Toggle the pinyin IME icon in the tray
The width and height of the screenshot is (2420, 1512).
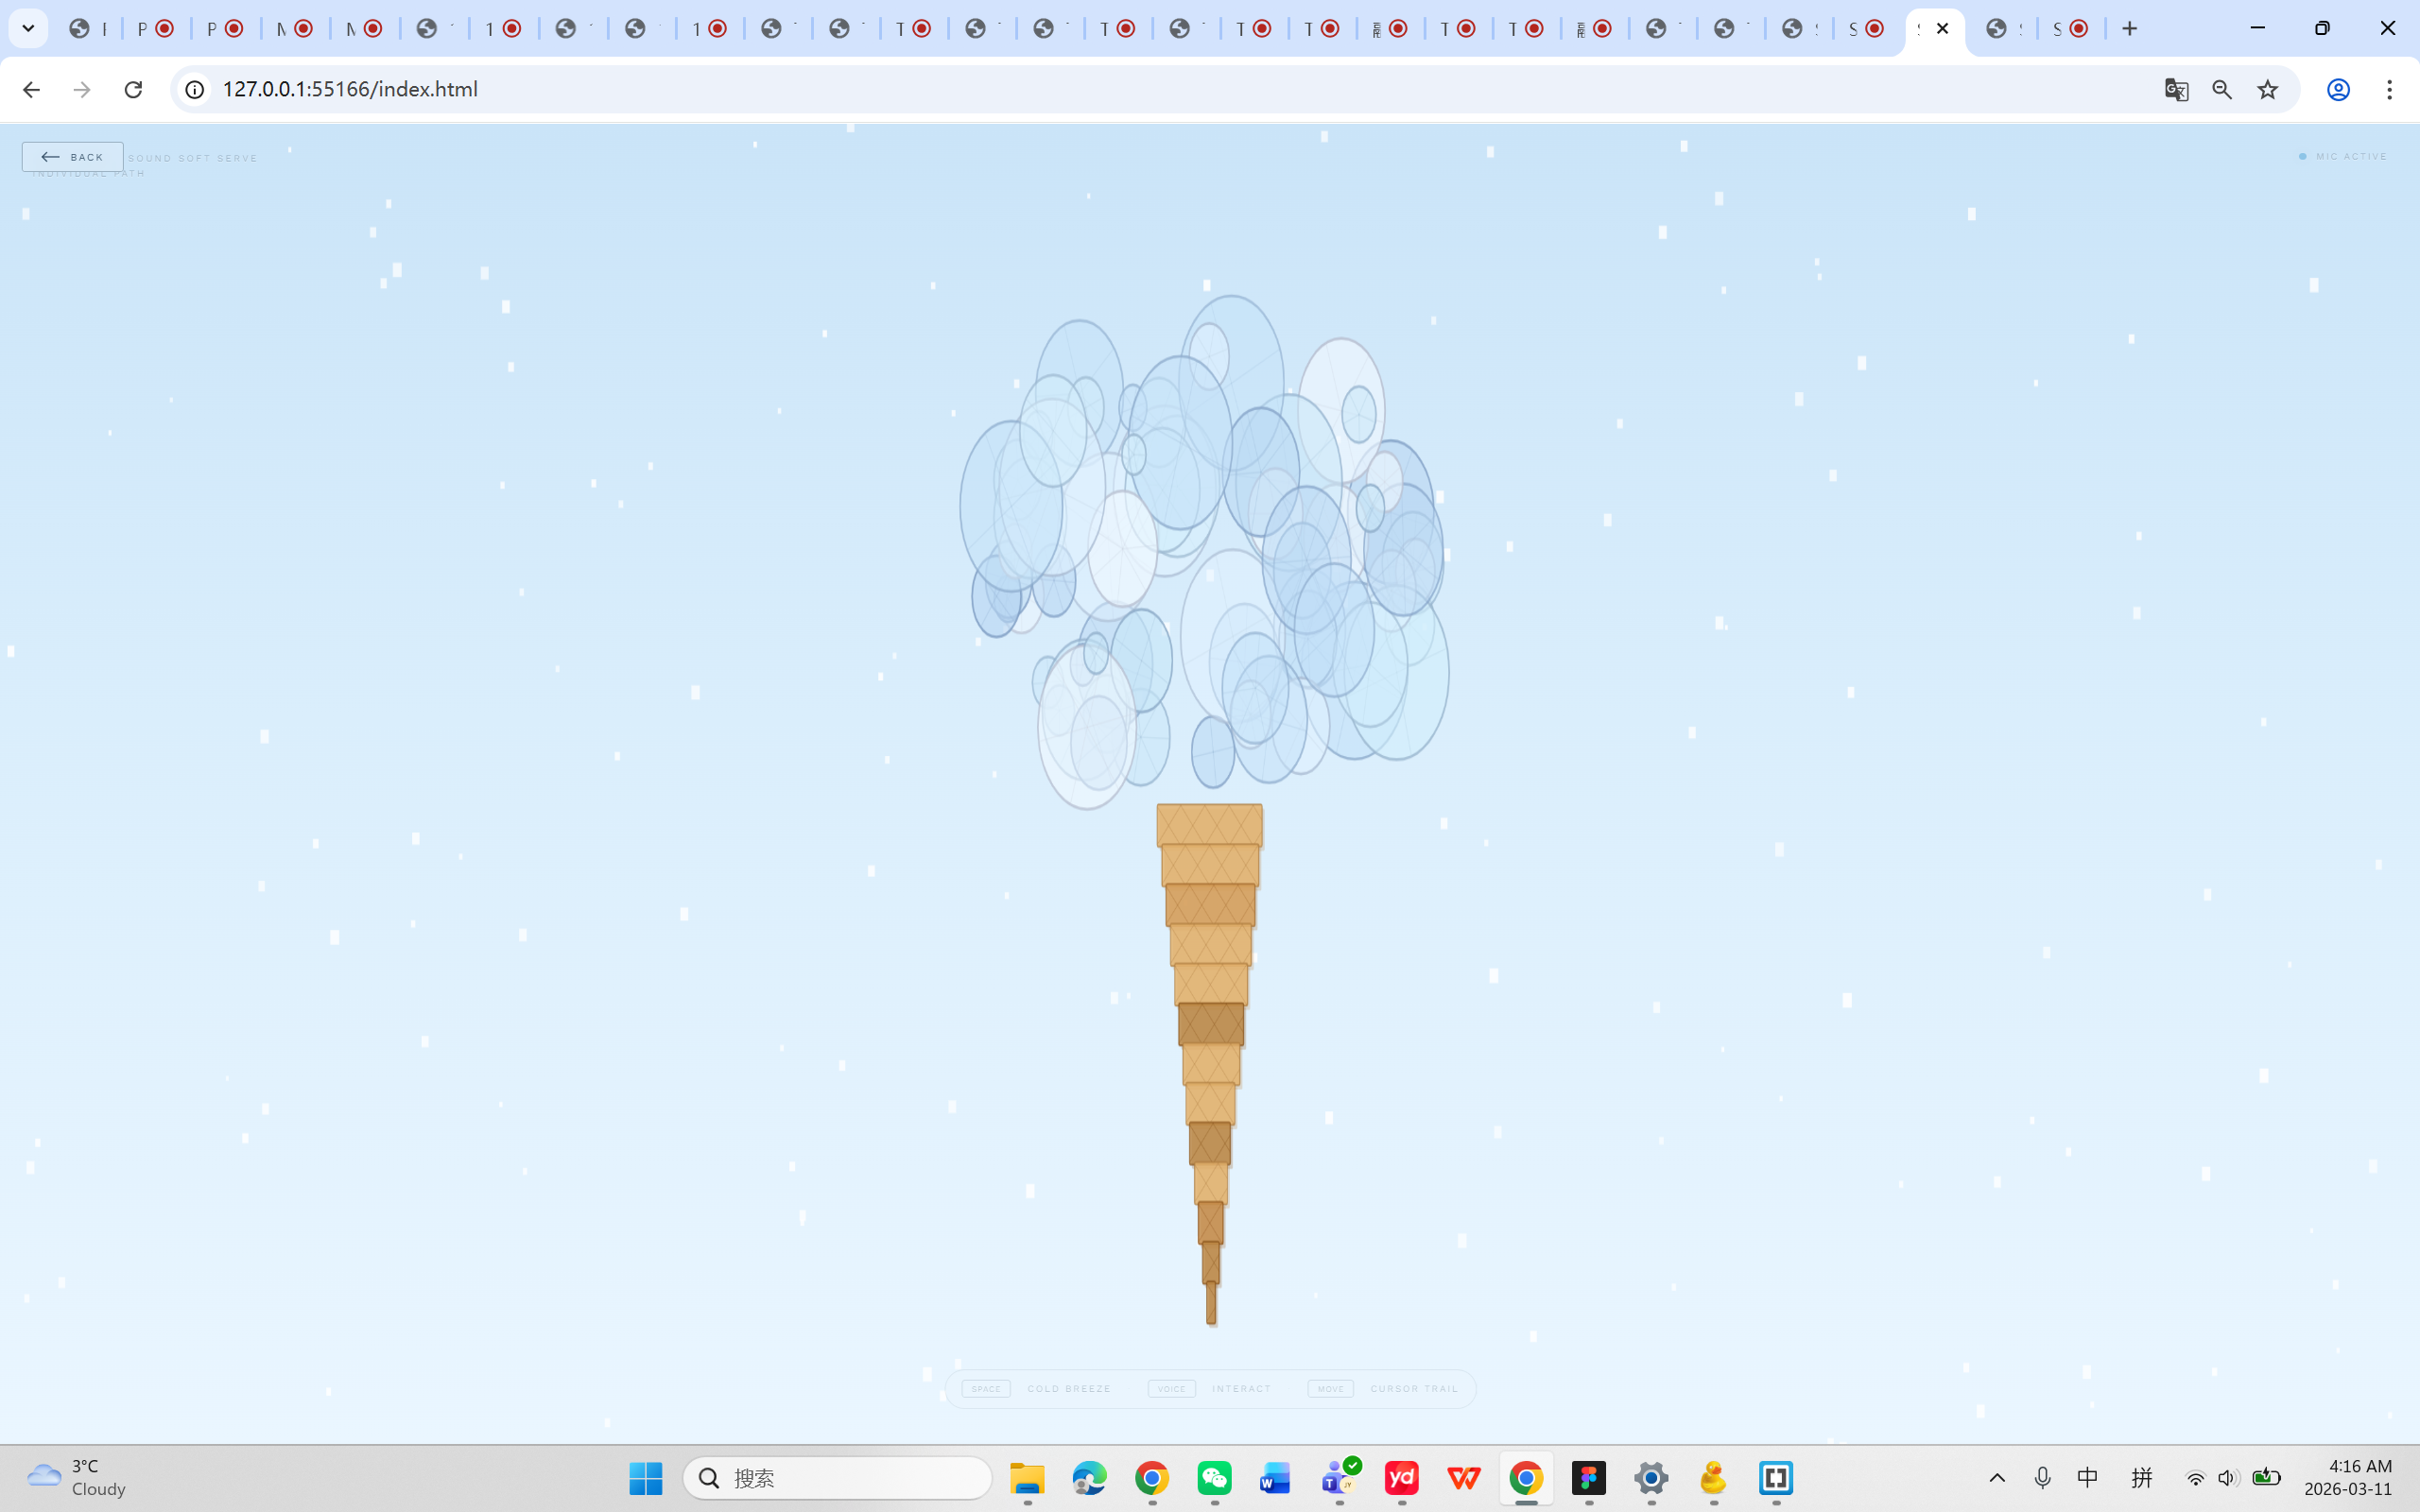click(x=2143, y=1478)
